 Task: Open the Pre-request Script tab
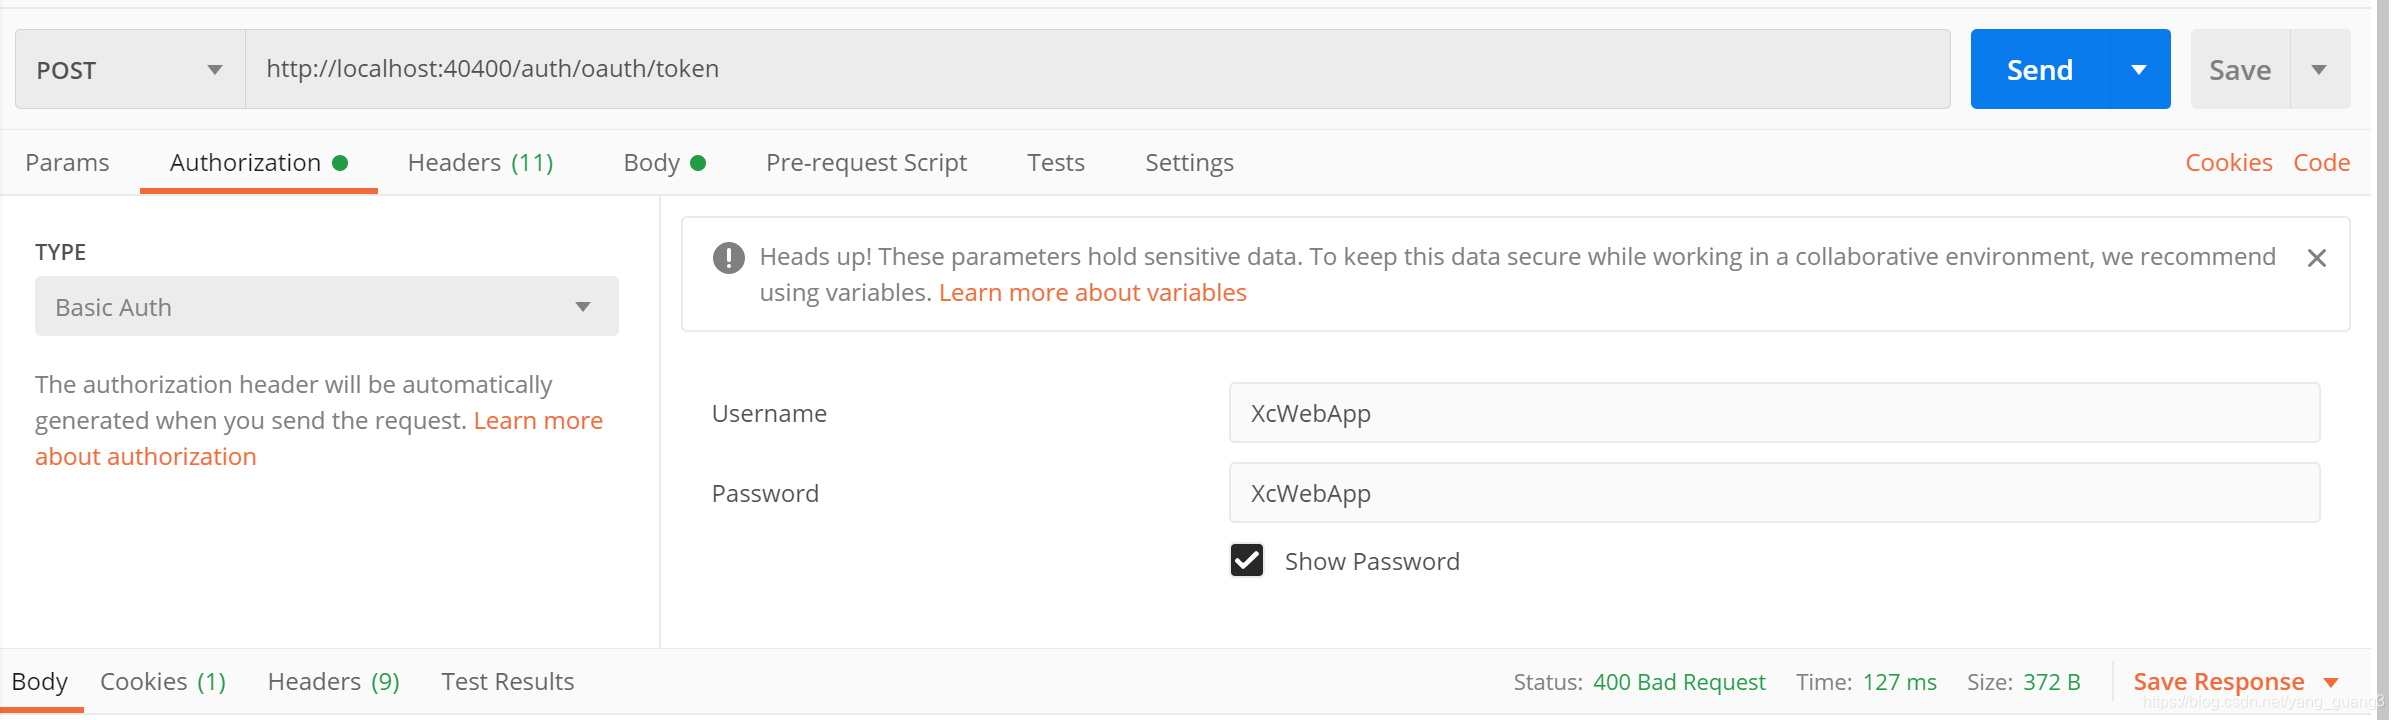tap(866, 163)
